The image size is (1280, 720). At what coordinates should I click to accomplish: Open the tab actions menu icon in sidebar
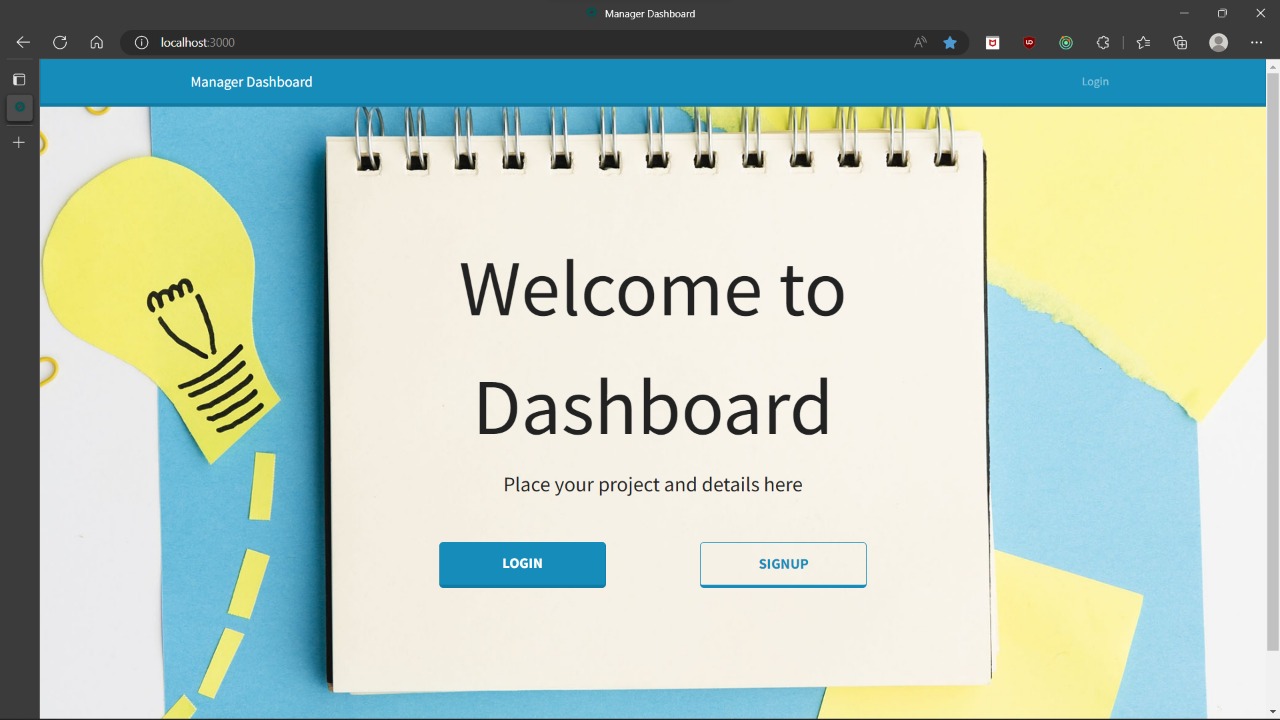(19, 79)
